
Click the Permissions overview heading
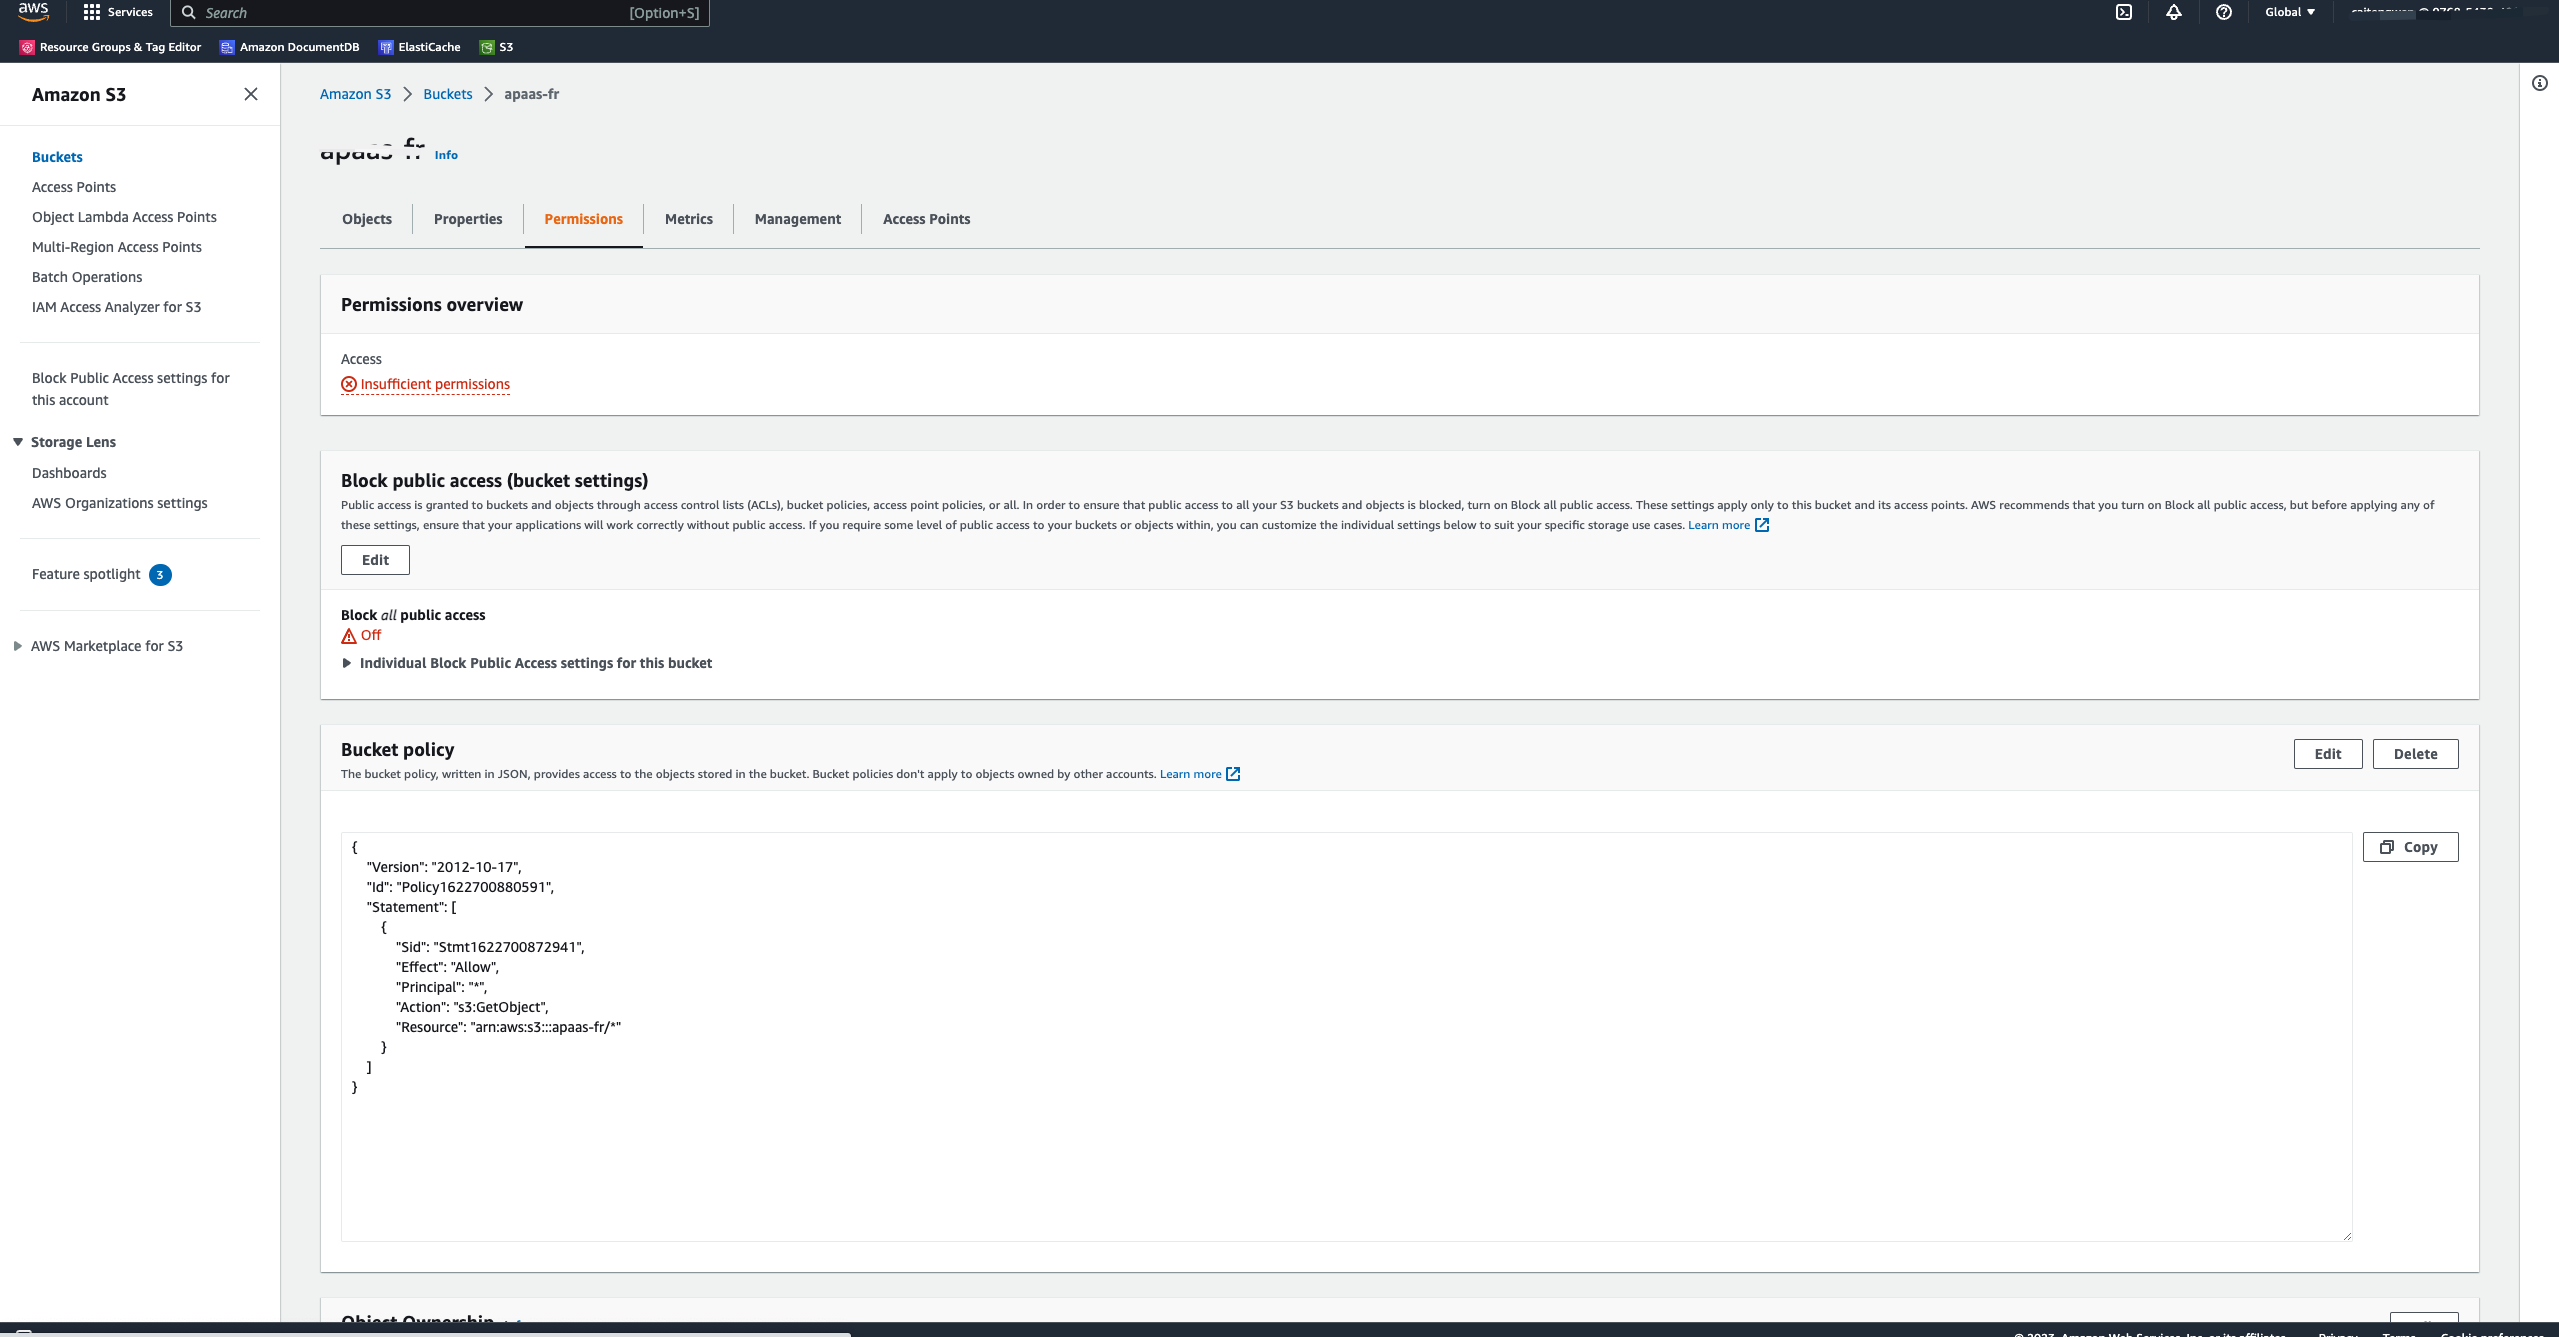pos(432,305)
